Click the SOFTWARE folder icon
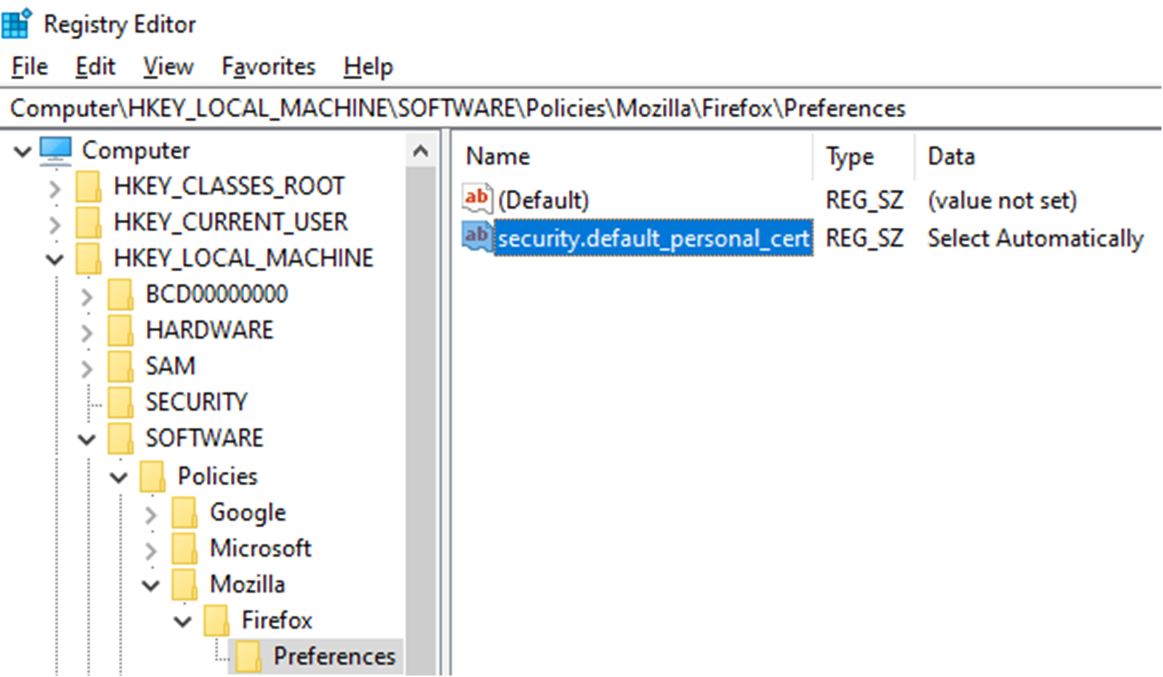 120,438
